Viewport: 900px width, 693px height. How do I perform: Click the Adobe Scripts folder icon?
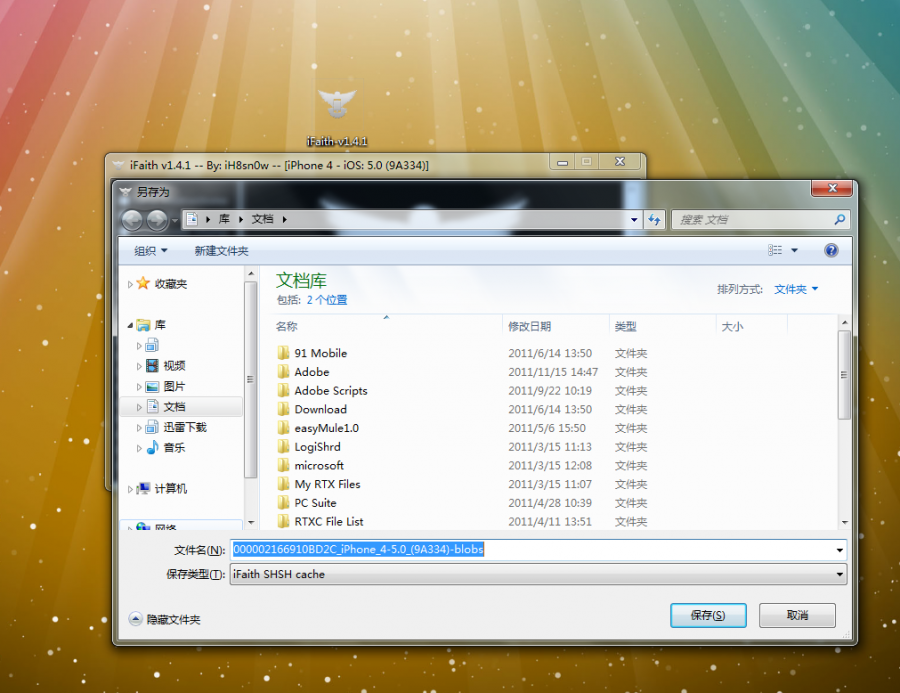pos(283,390)
